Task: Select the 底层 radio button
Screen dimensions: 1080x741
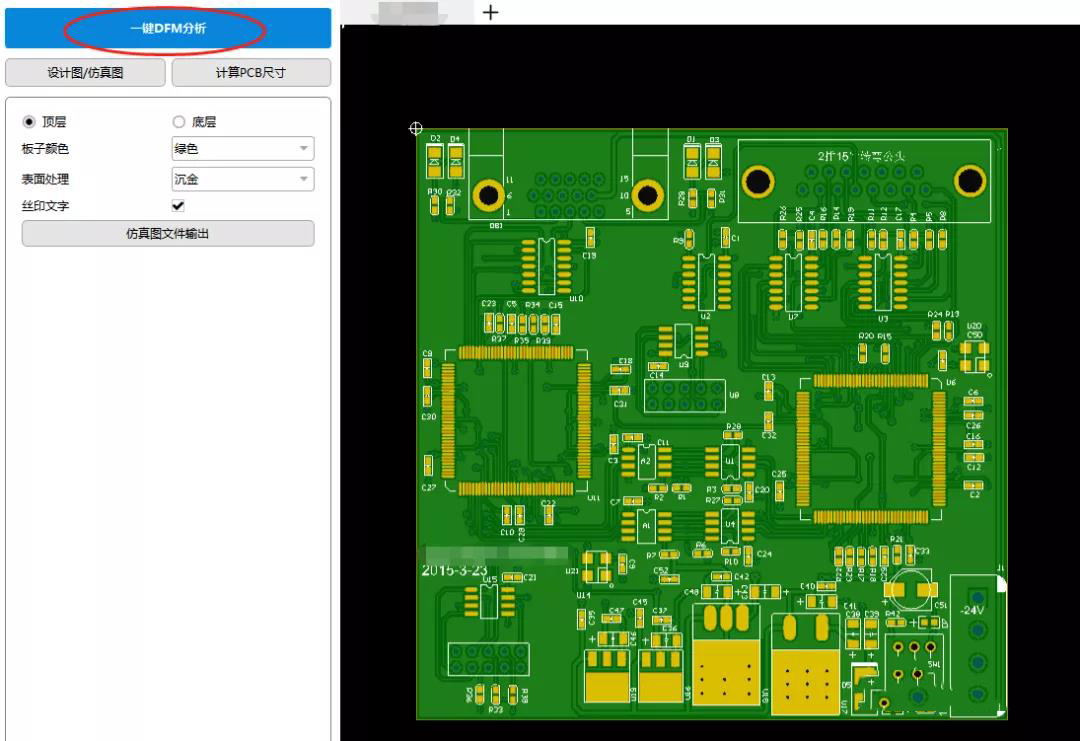Action: (x=179, y=122)
